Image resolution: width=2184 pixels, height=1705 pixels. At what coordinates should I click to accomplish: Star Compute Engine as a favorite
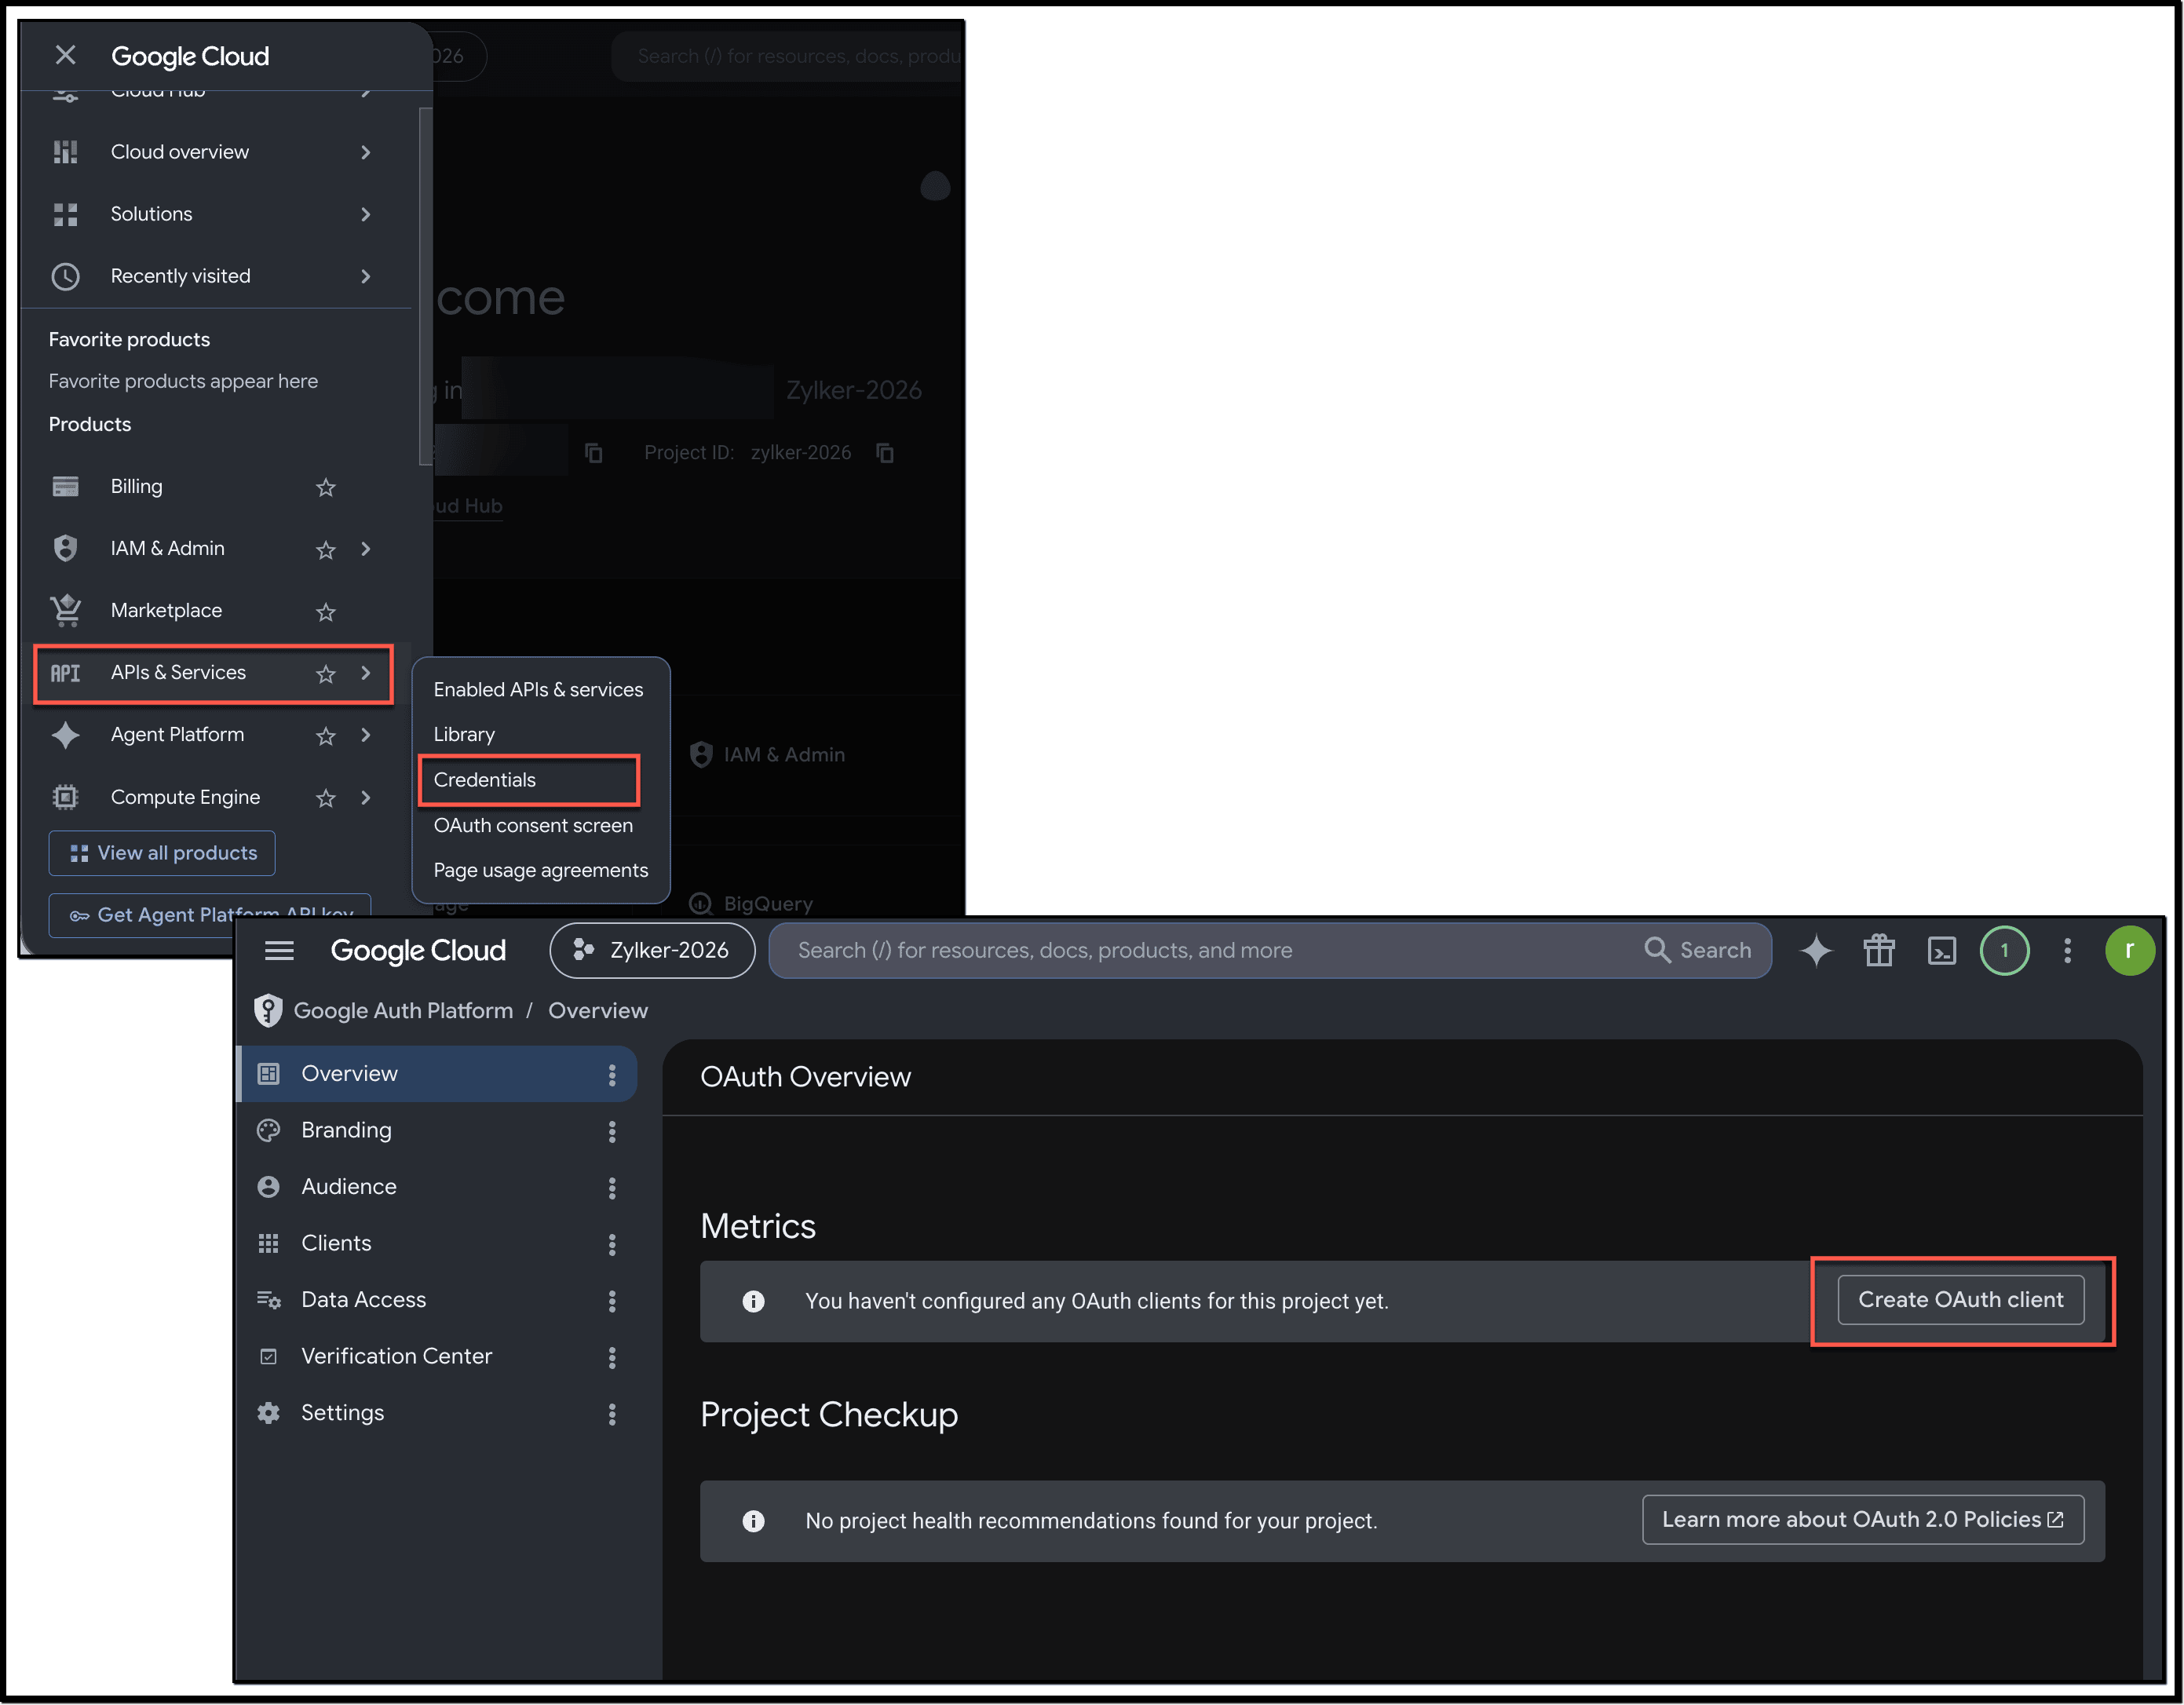click(326, 798)
